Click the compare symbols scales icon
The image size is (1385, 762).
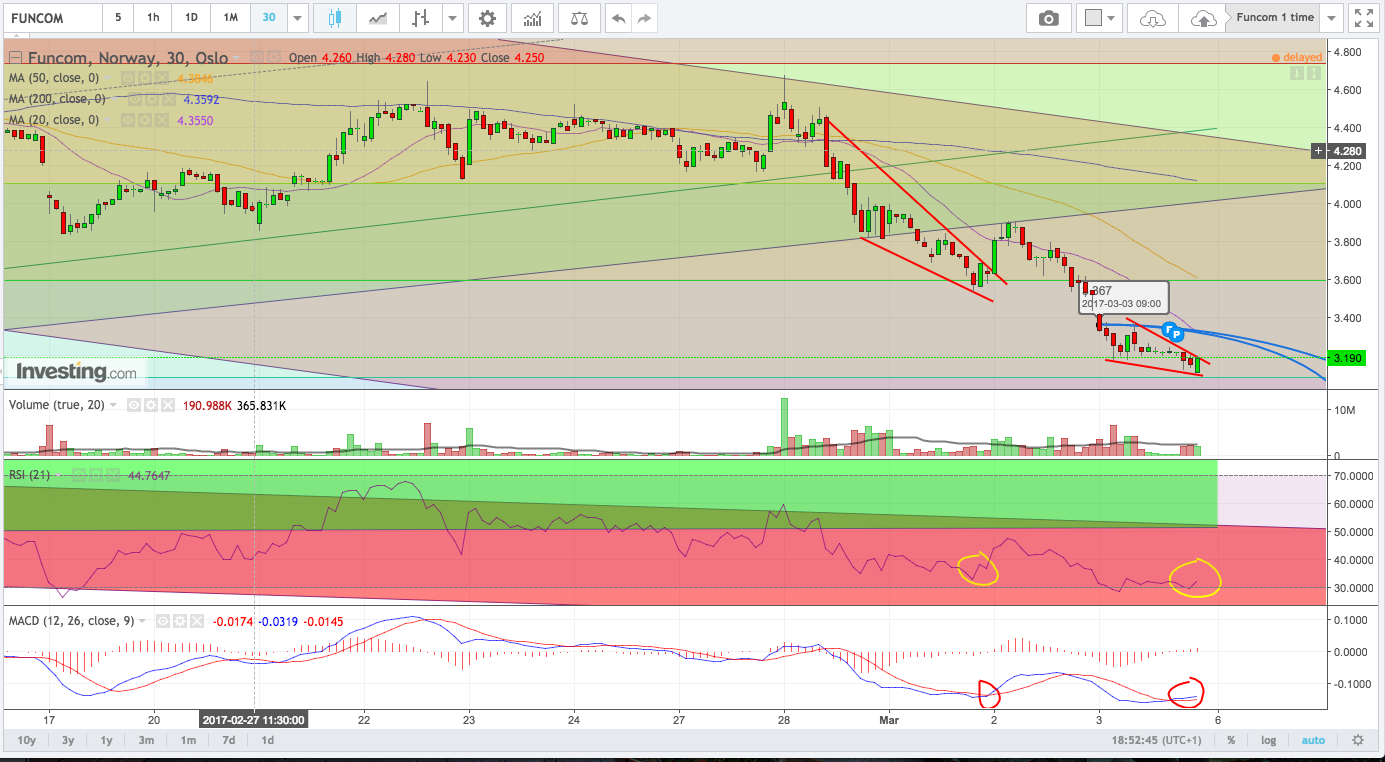(x=579, y=18)
